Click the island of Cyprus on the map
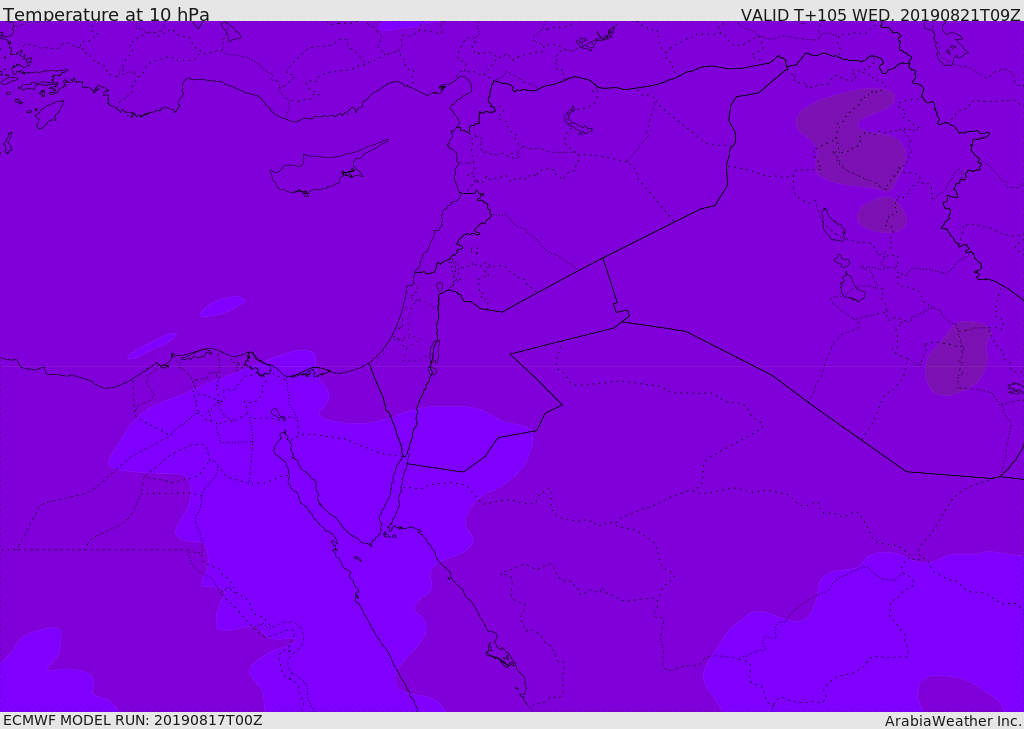The image size is (1024, 729). (327, 169)
